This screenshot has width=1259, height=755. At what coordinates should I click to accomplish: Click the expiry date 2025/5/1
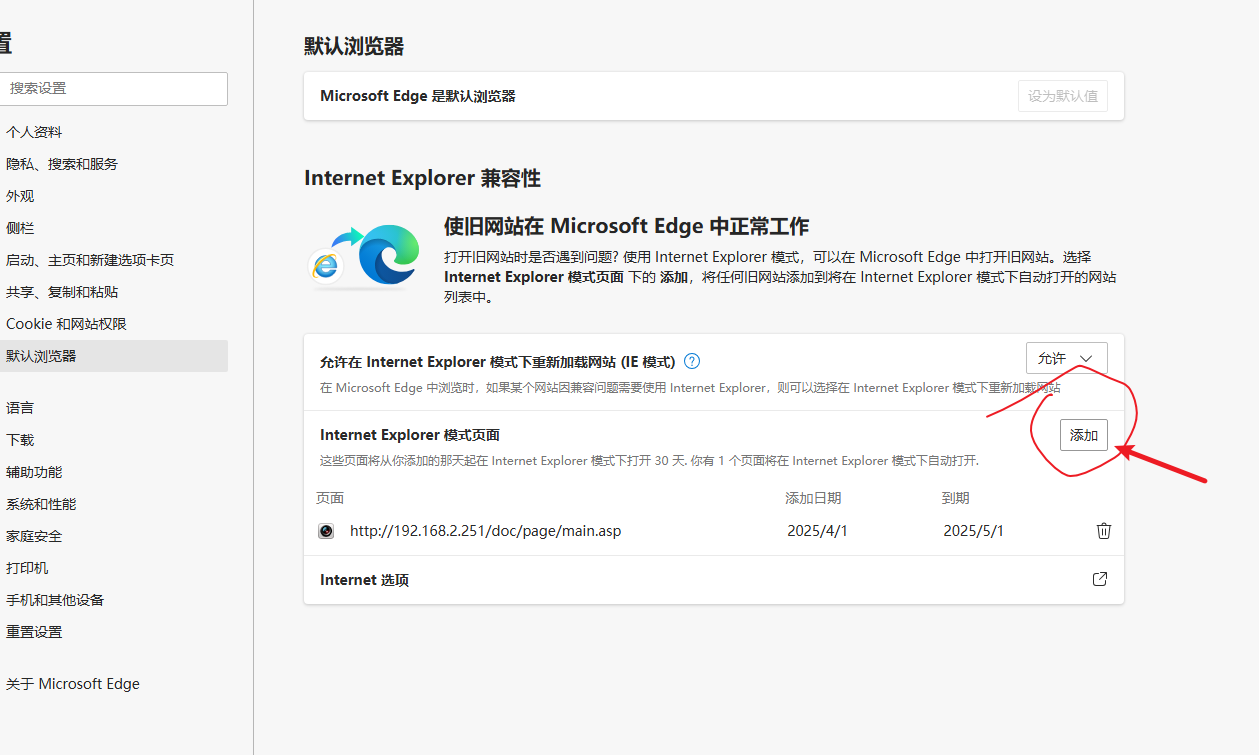click(x=973, y=531)
